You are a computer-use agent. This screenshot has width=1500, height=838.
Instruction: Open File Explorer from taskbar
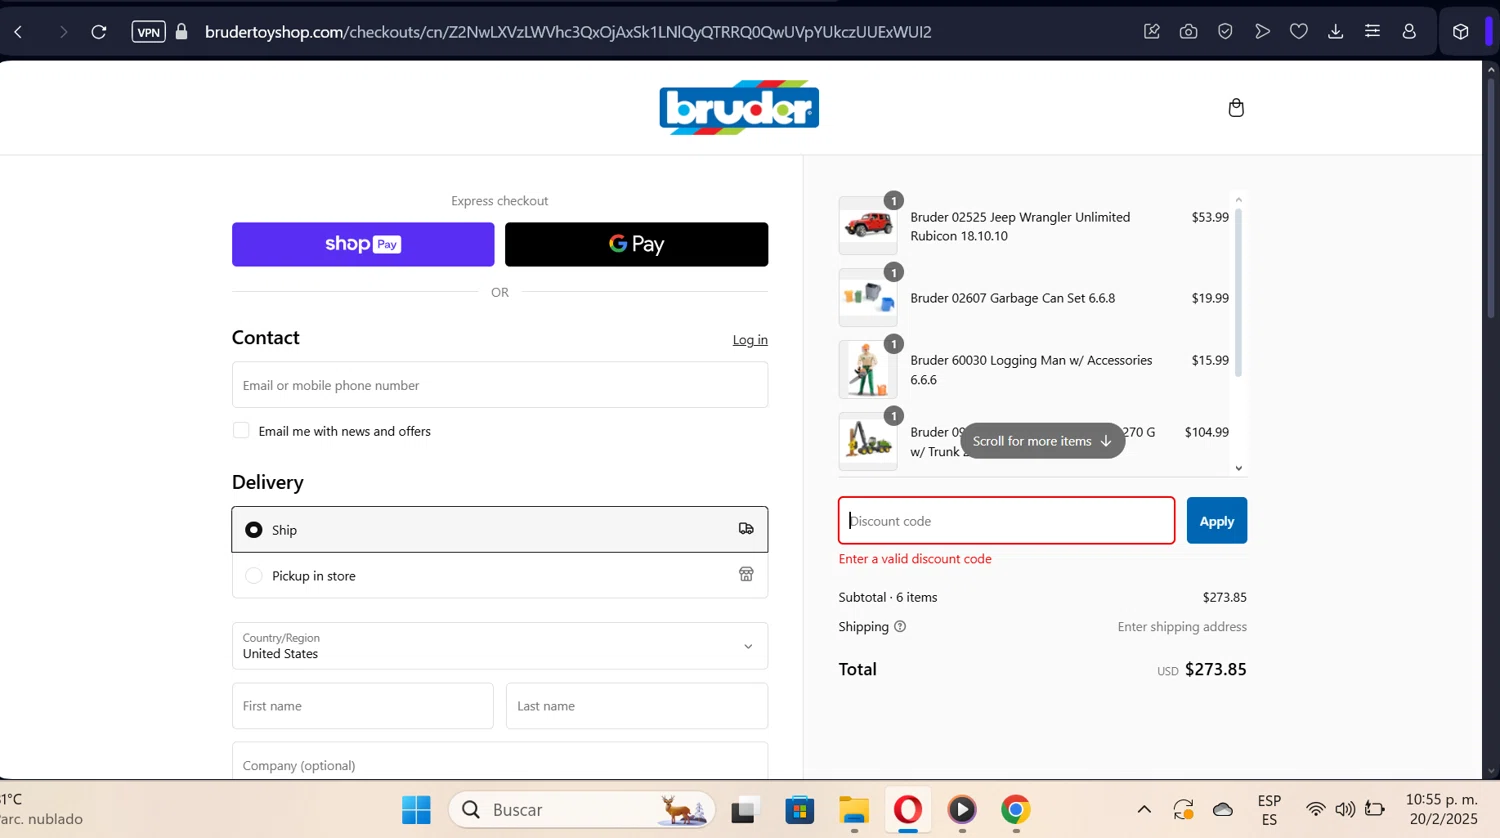[x=854, y=809]
